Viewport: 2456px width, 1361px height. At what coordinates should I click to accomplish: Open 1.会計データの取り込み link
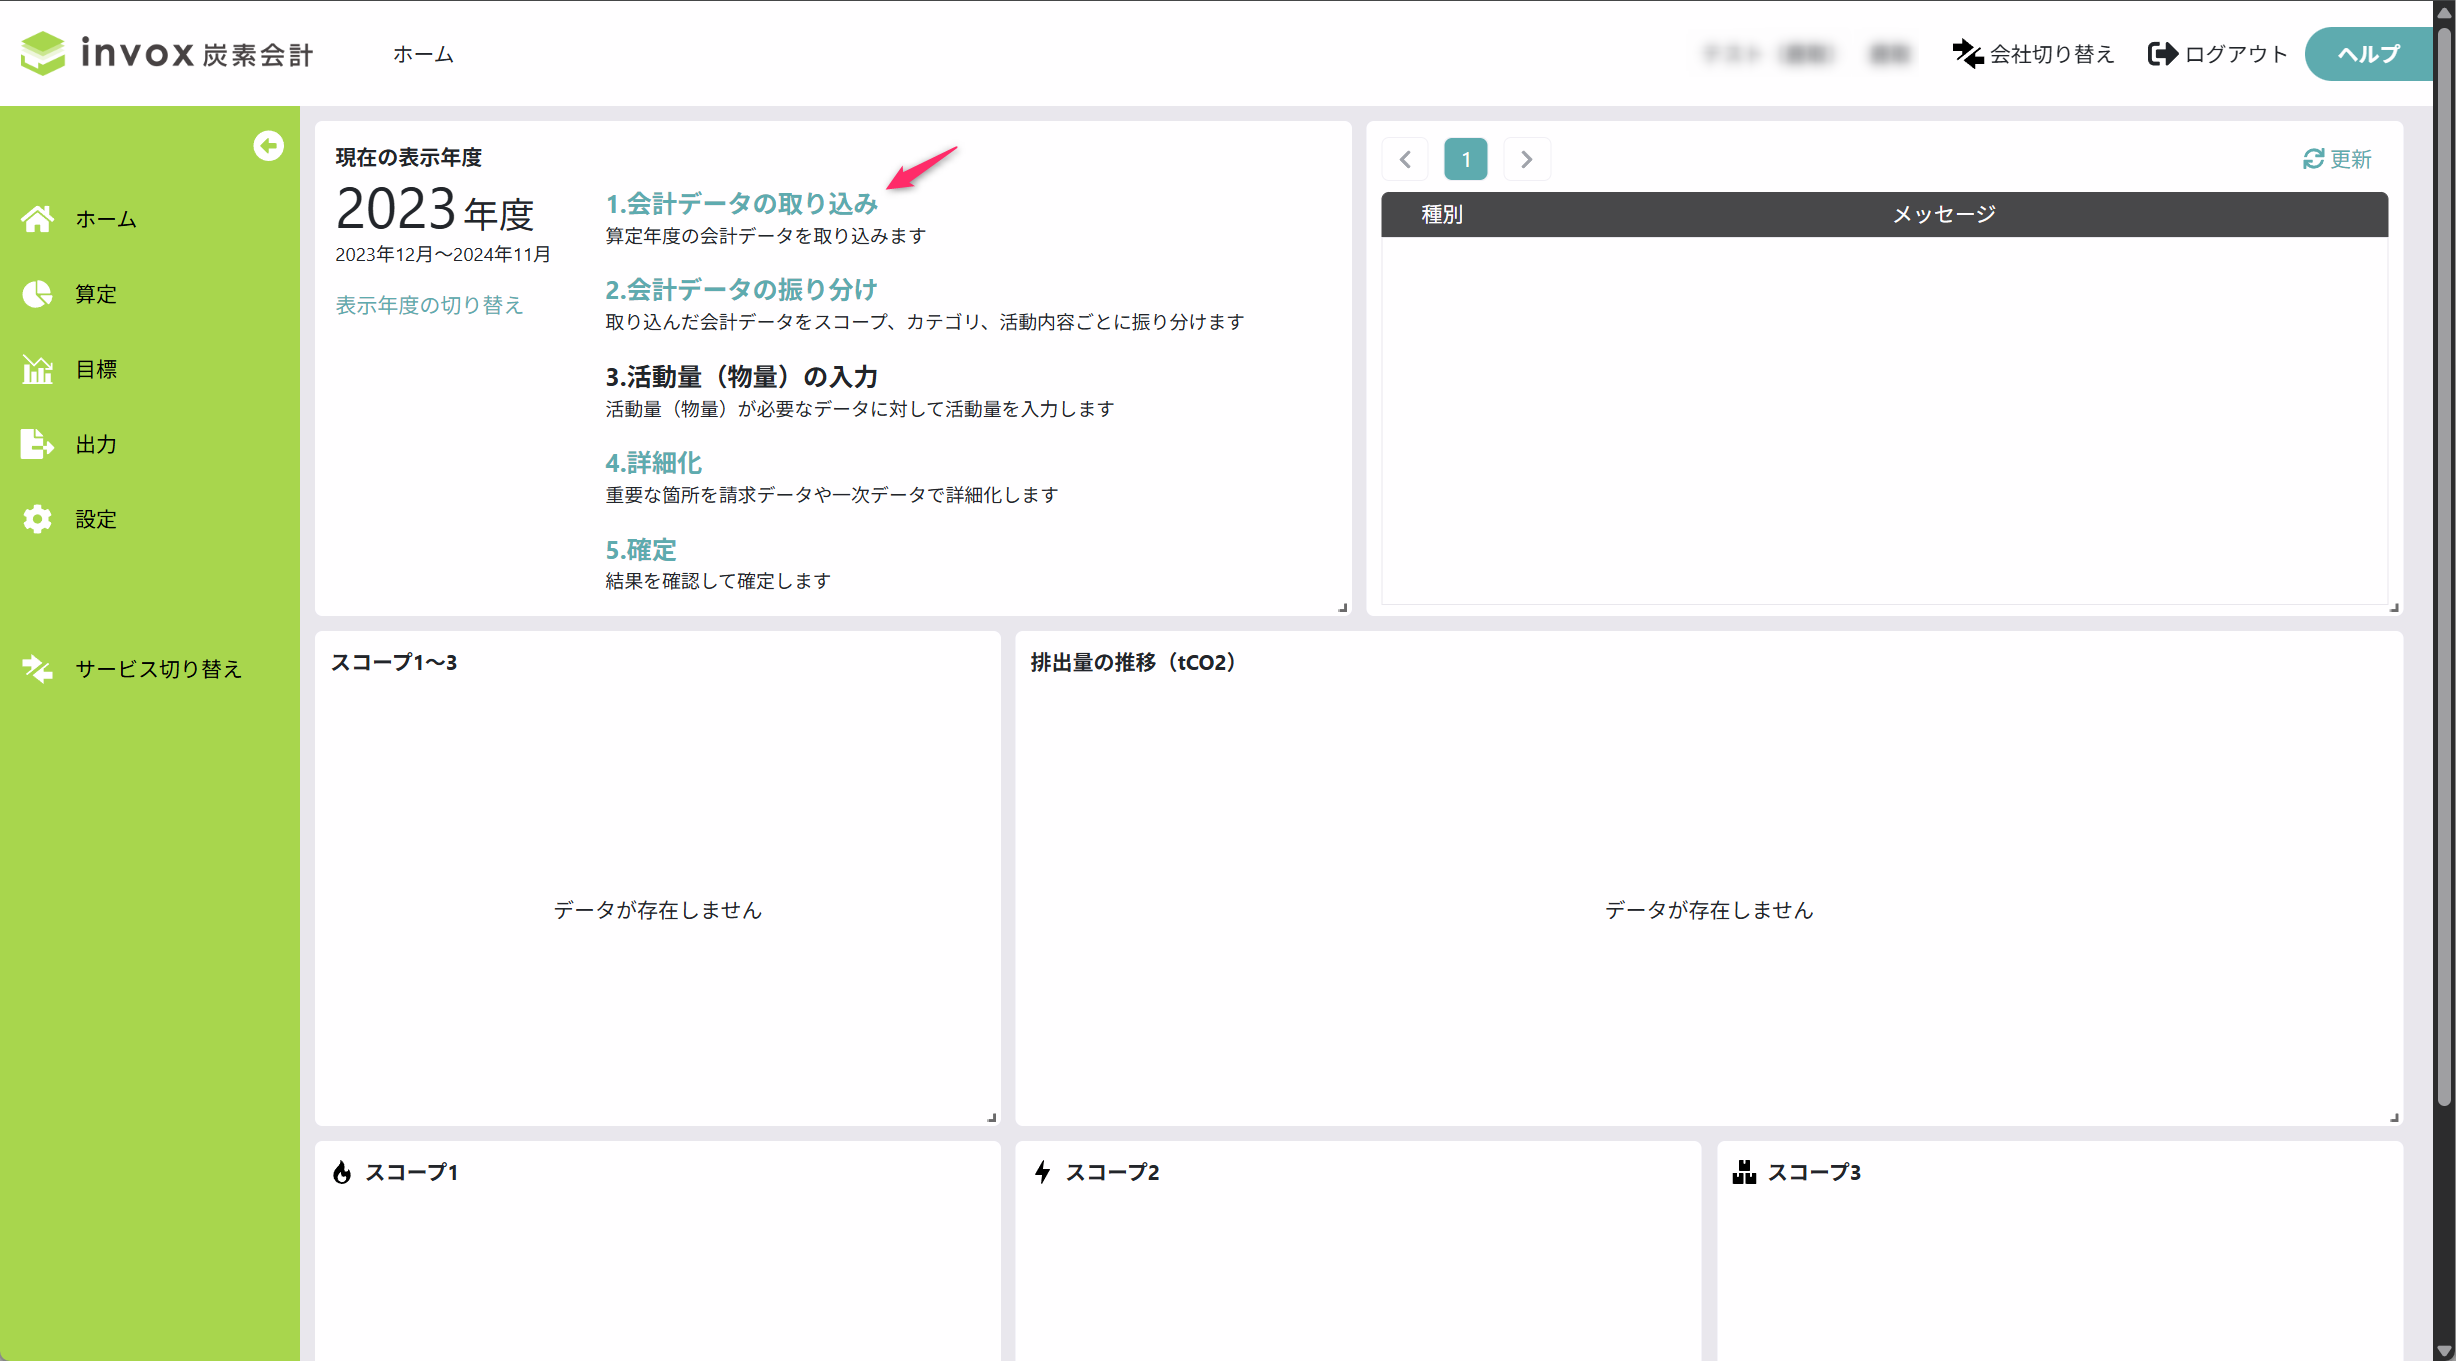tap(741, 204)
